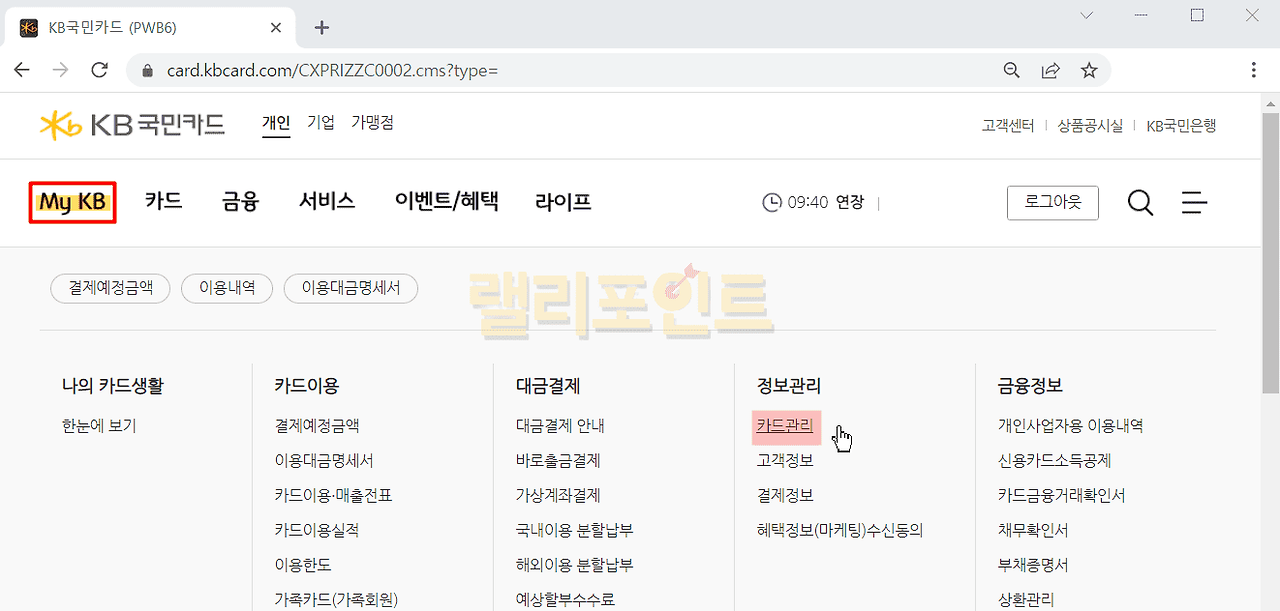This screenshot has width=1280, height=611.
Task: Click the share page icon in address bar
Action: (x=1050, y=70)
